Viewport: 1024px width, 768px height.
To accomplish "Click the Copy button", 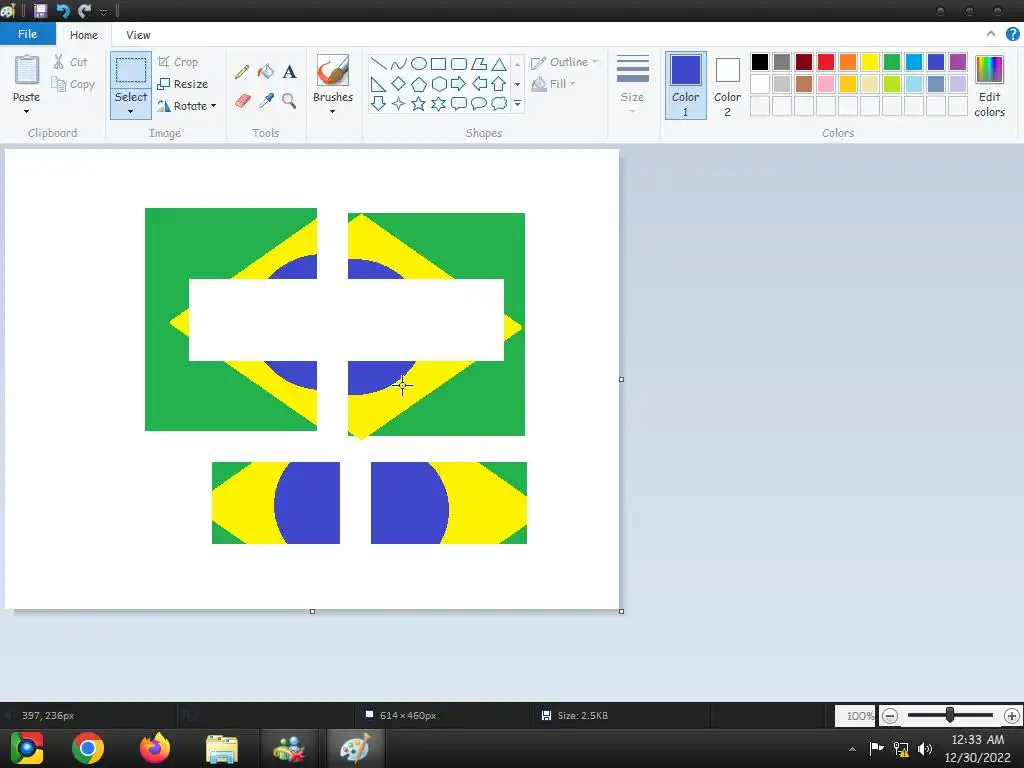I will tap(73, 84).
